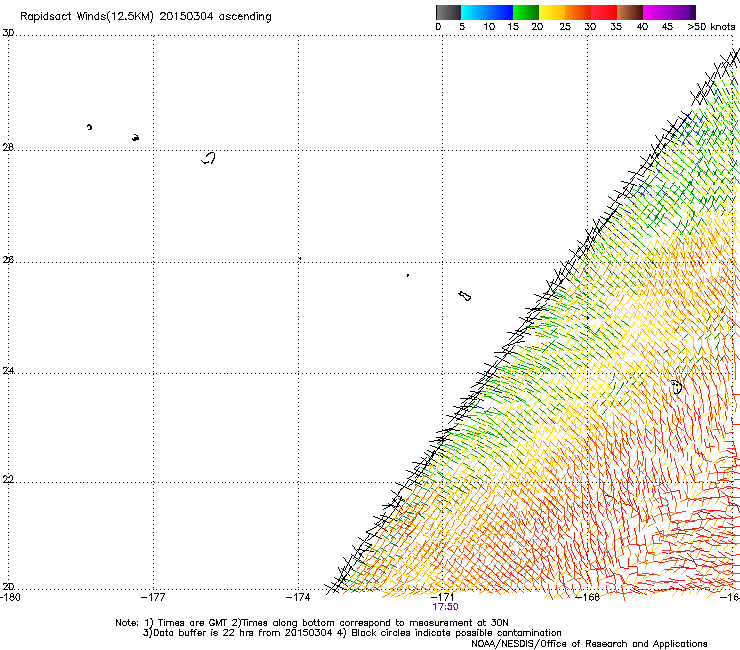Click the '24' latitude axis label
740x650 pixels.
click(x=8, y=371)
